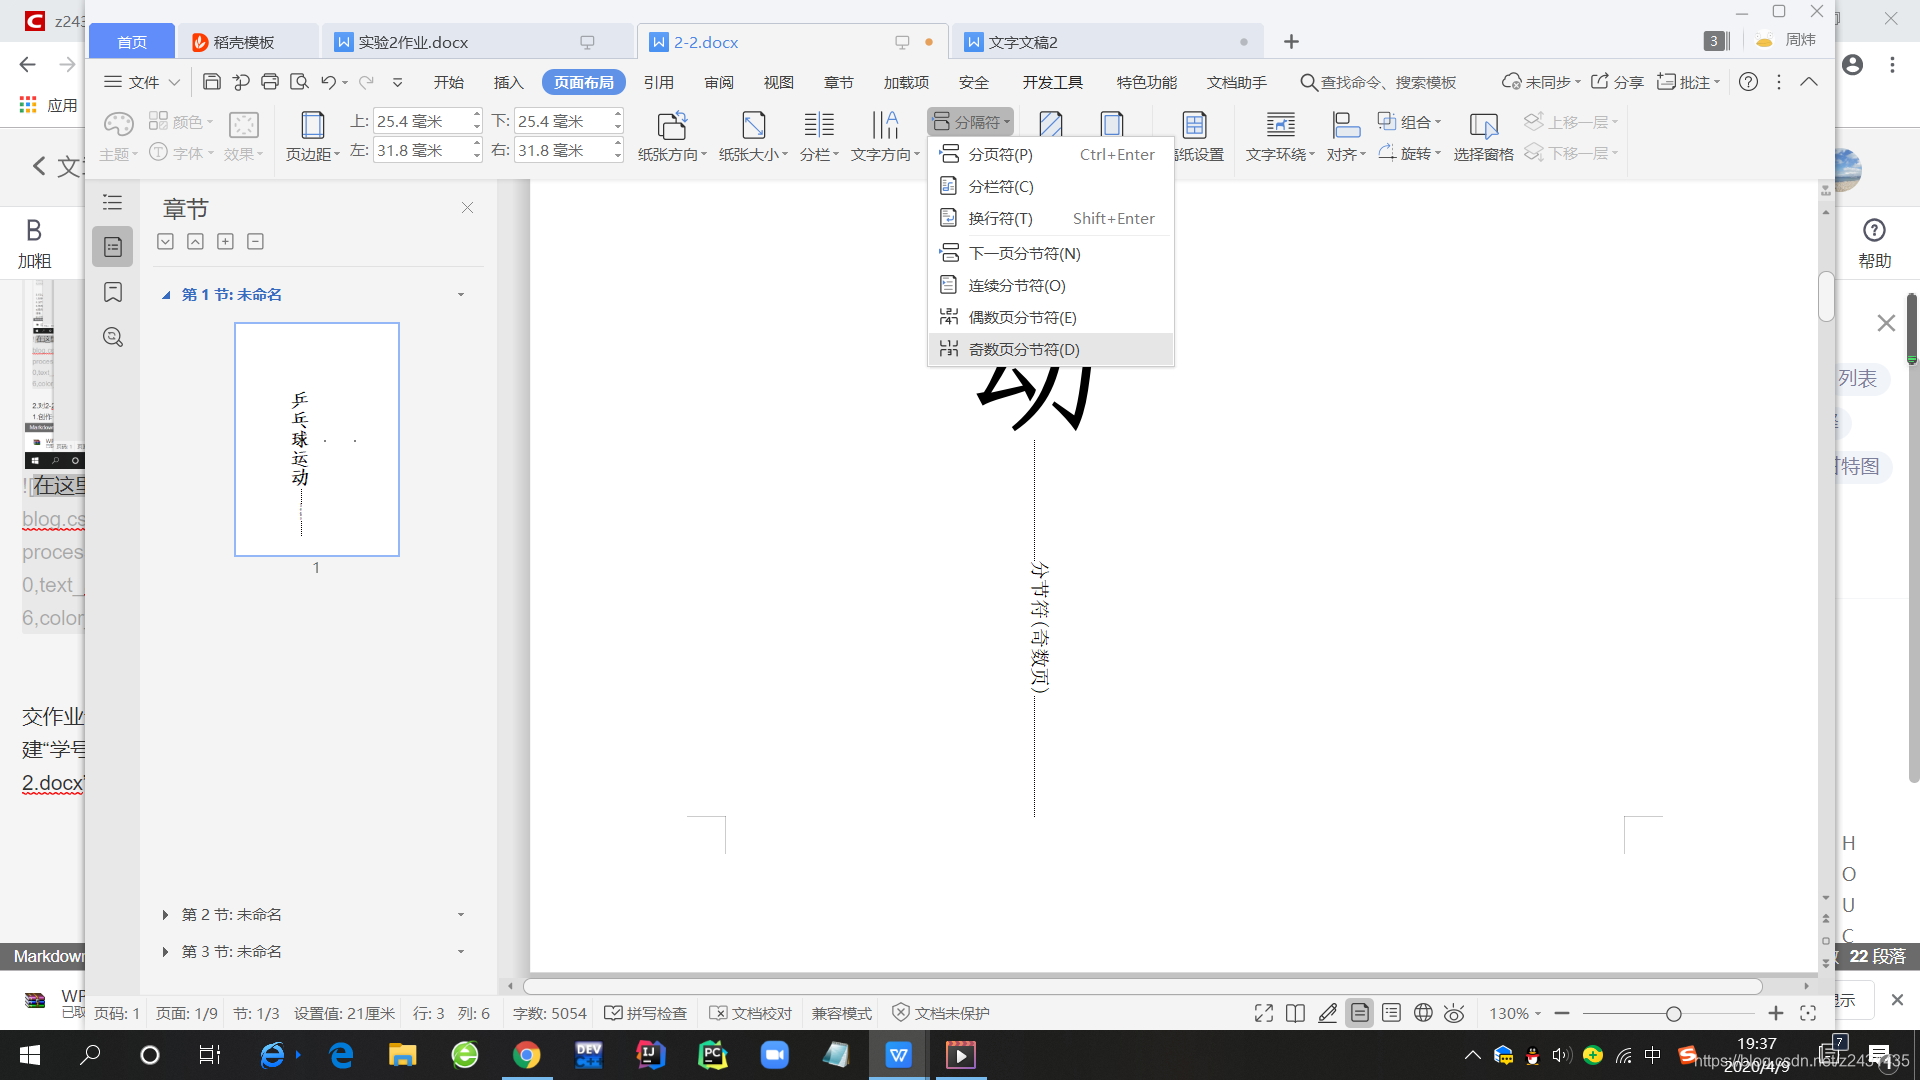Toggle the reading layout book icon
1920x1080 pixels.
click(1295, 1013)
